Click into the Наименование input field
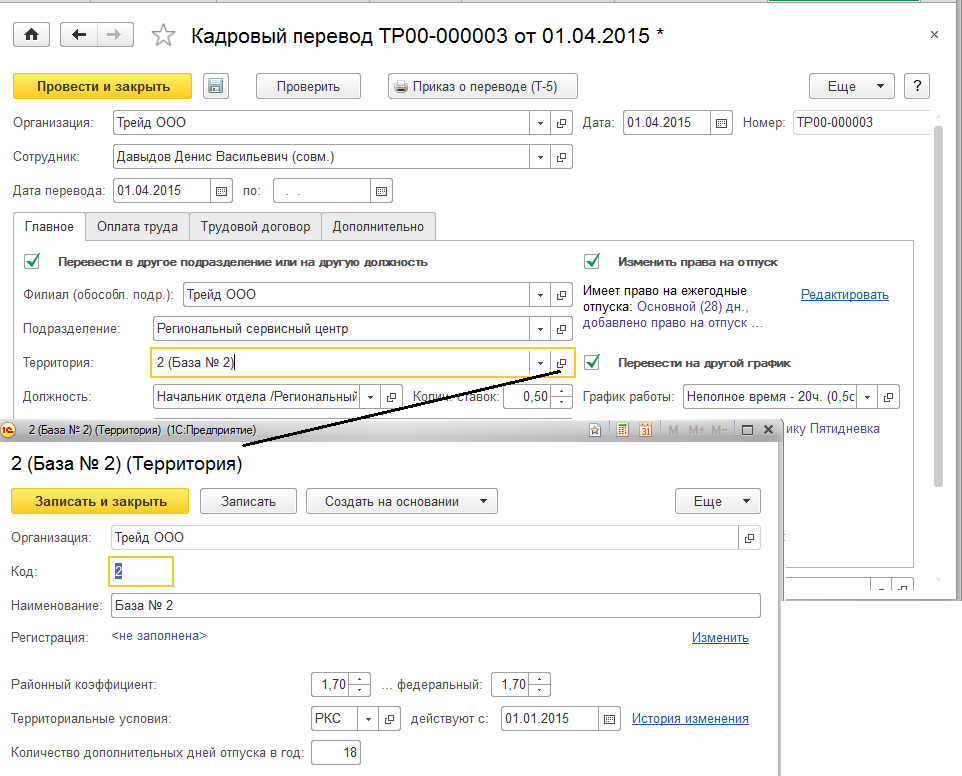 coord(434,606)
